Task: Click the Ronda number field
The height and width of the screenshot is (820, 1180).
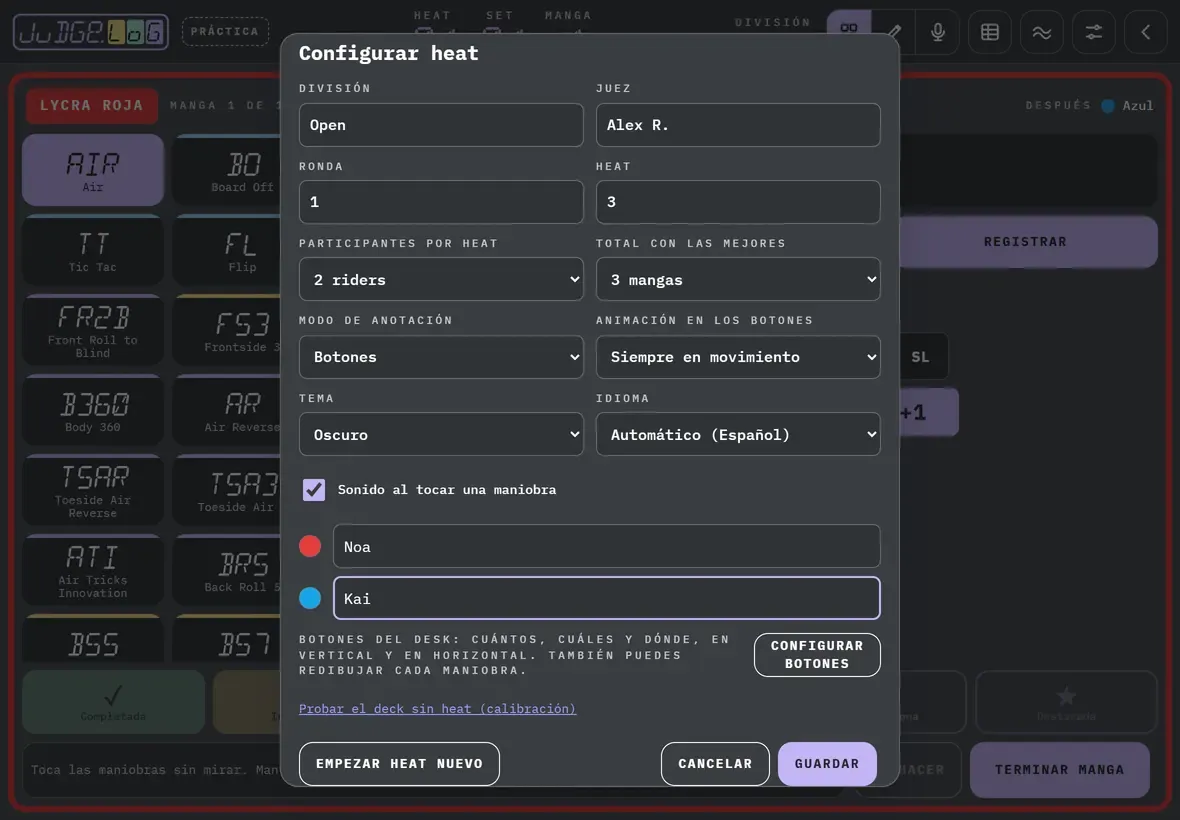Action: pyautogui.click(x=441, y=202)
